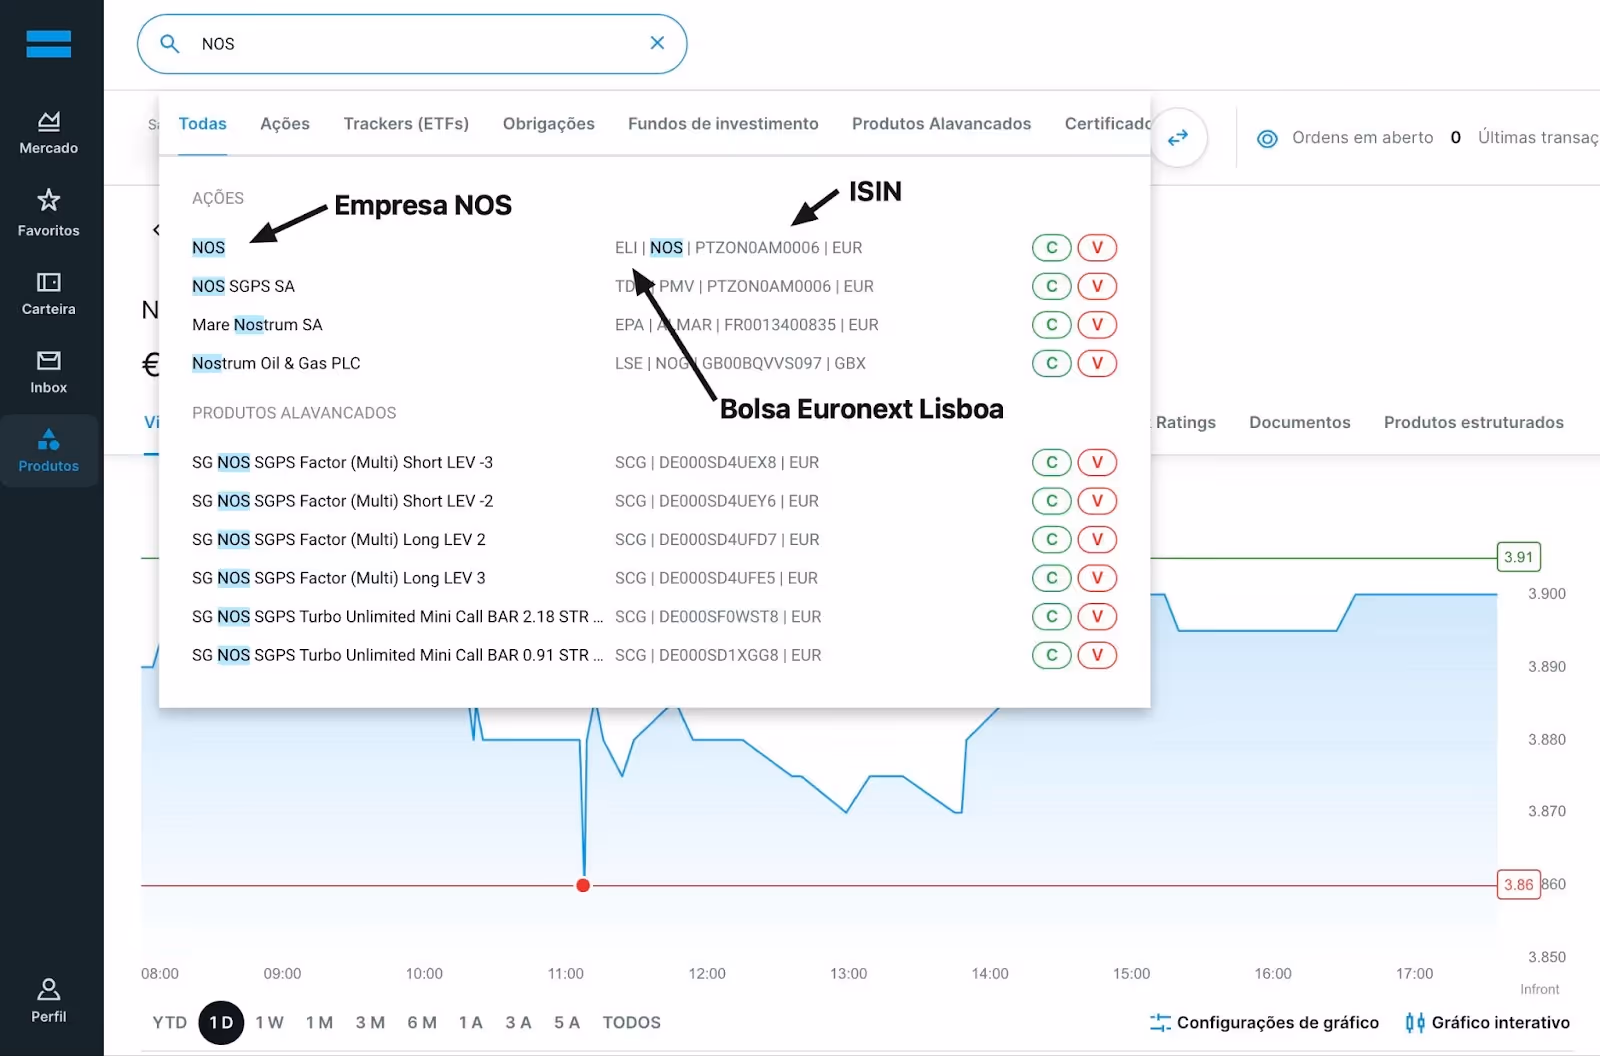
Task: Select the 1A chart range
Action: tap(471, 1022)
